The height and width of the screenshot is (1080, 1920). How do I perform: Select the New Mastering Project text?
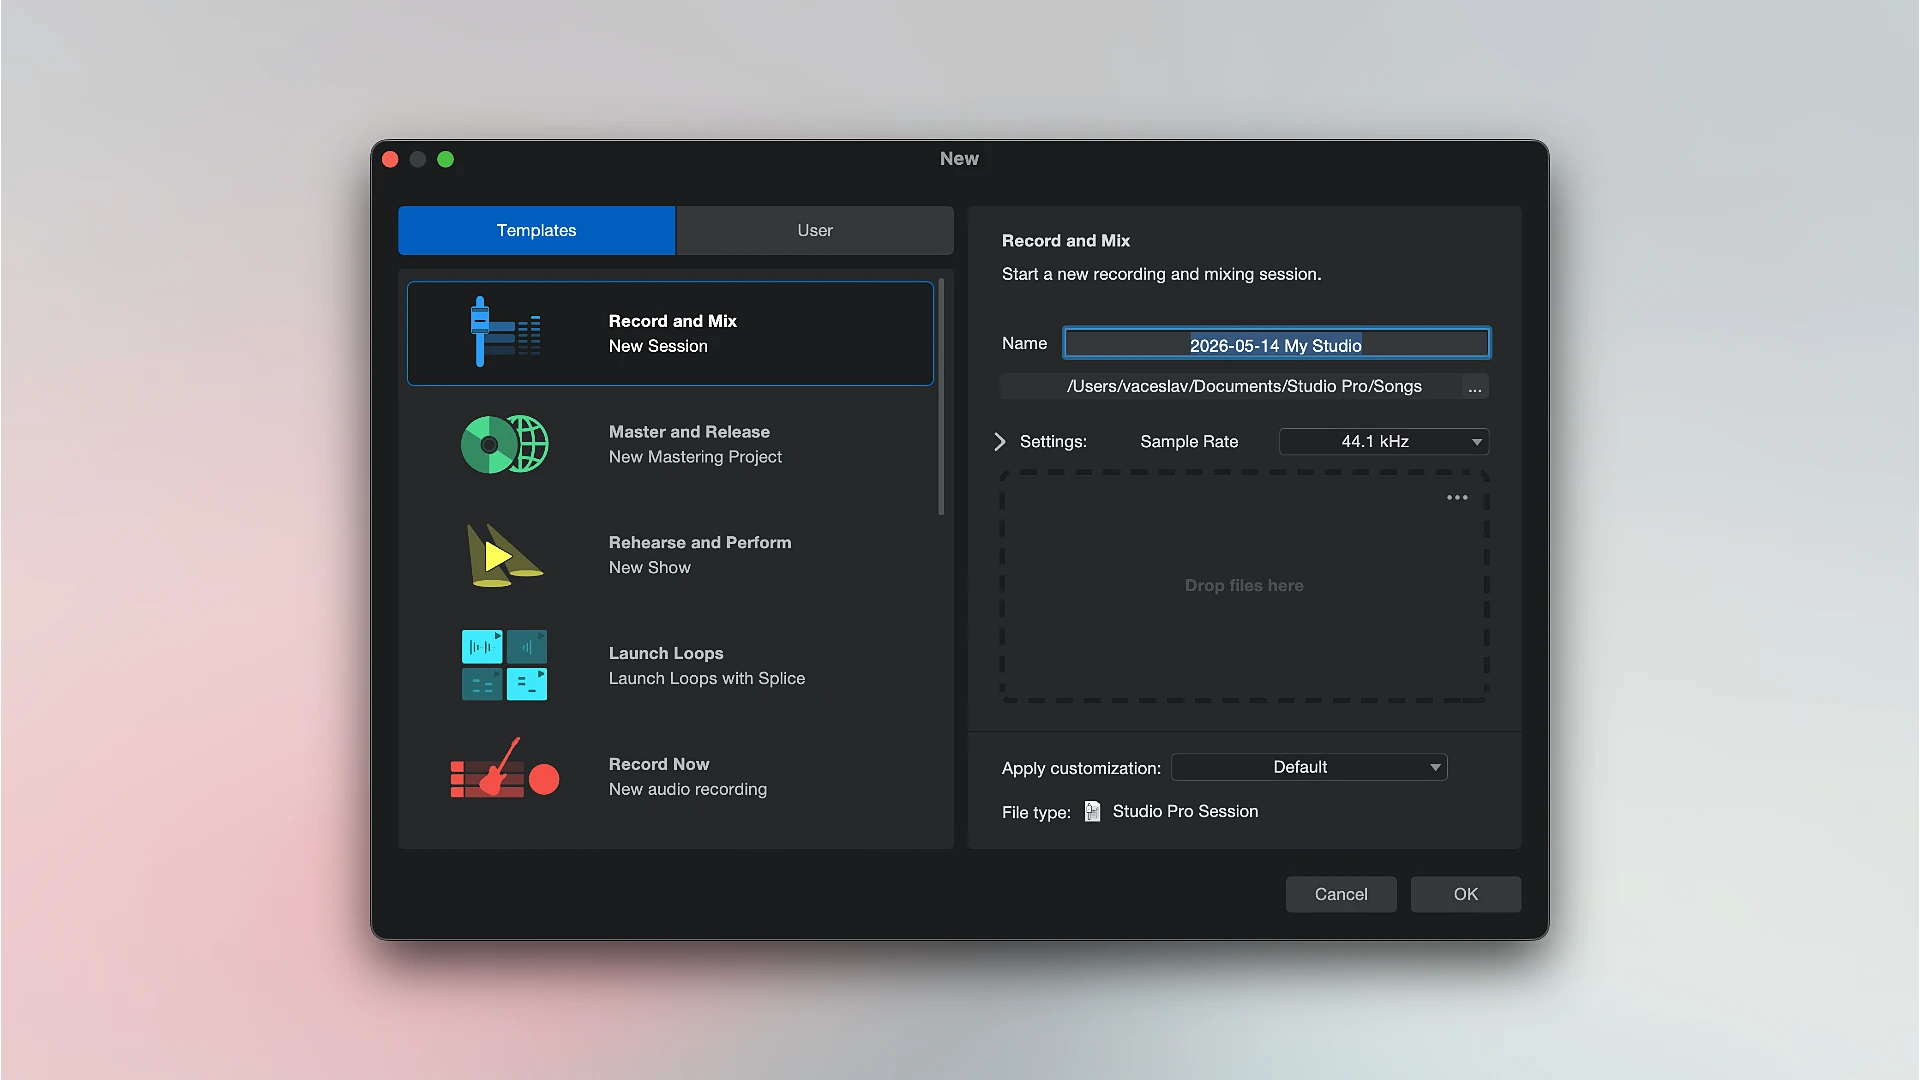(695, 457)
